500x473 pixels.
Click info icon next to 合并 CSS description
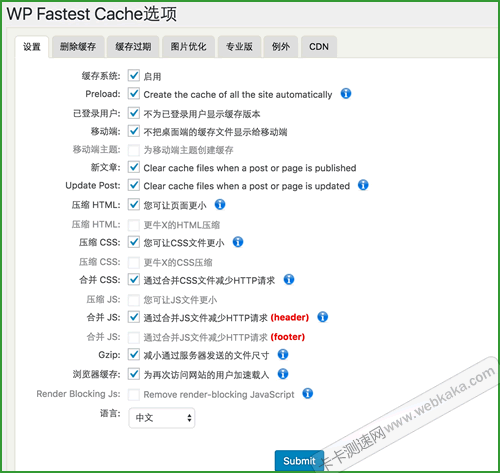pyautogui.click(x=289, y=279)
